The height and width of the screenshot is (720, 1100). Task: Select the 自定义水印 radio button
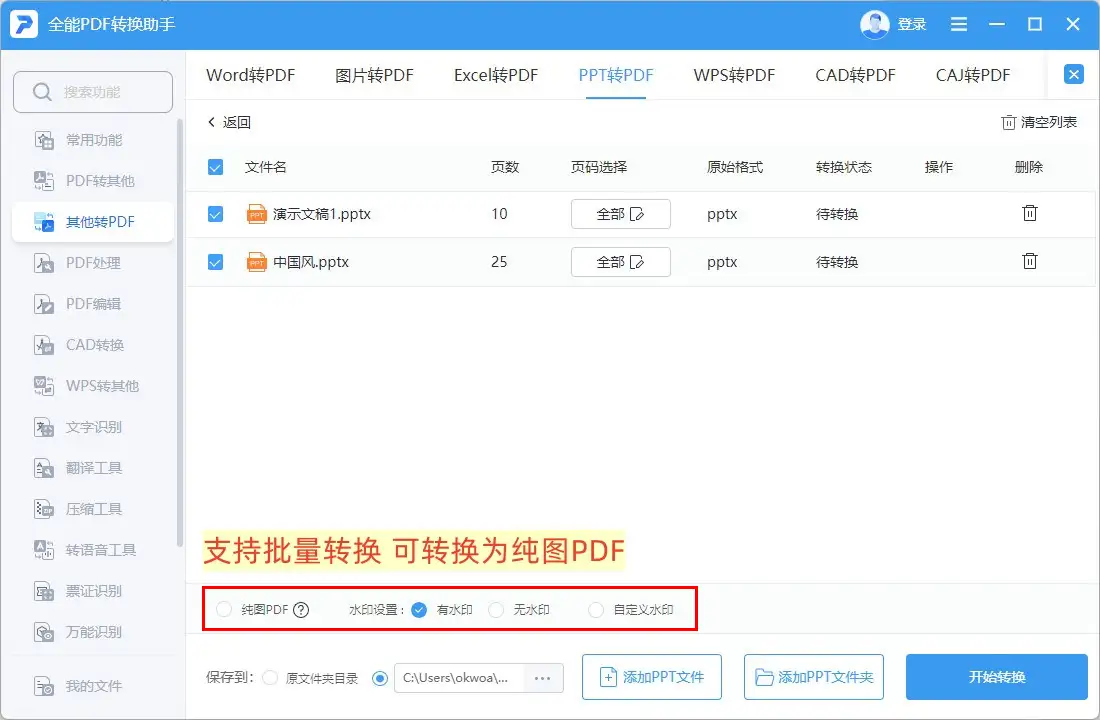(596, 609)
